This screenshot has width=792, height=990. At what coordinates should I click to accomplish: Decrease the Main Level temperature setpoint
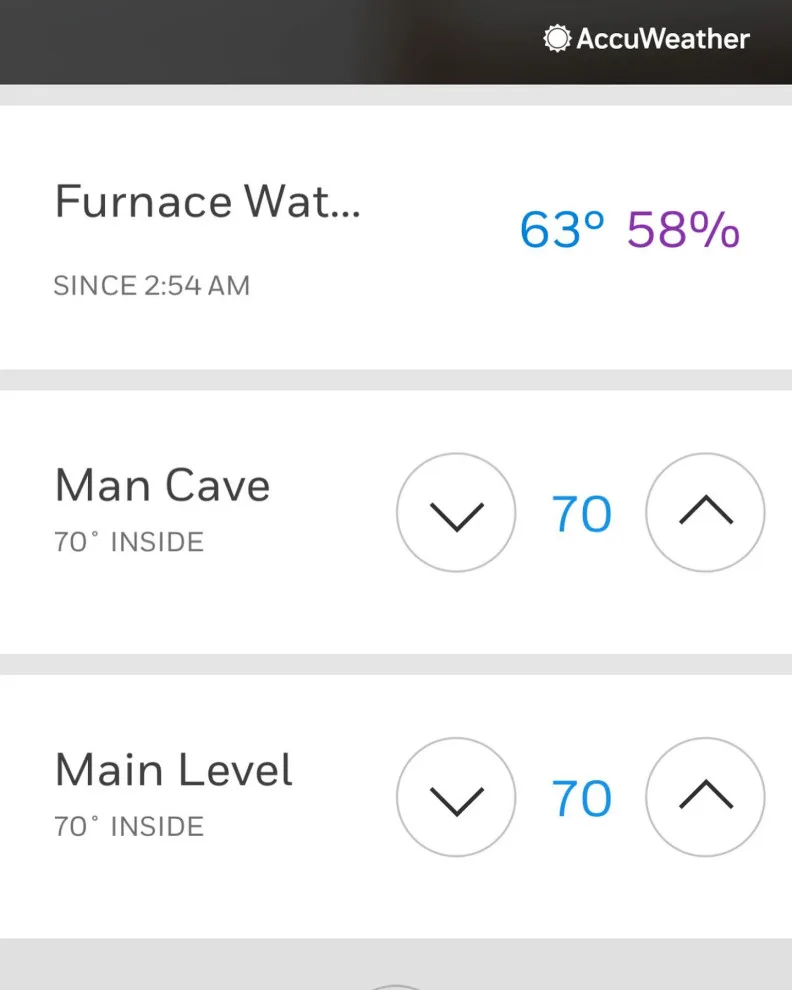pos(456,797)
